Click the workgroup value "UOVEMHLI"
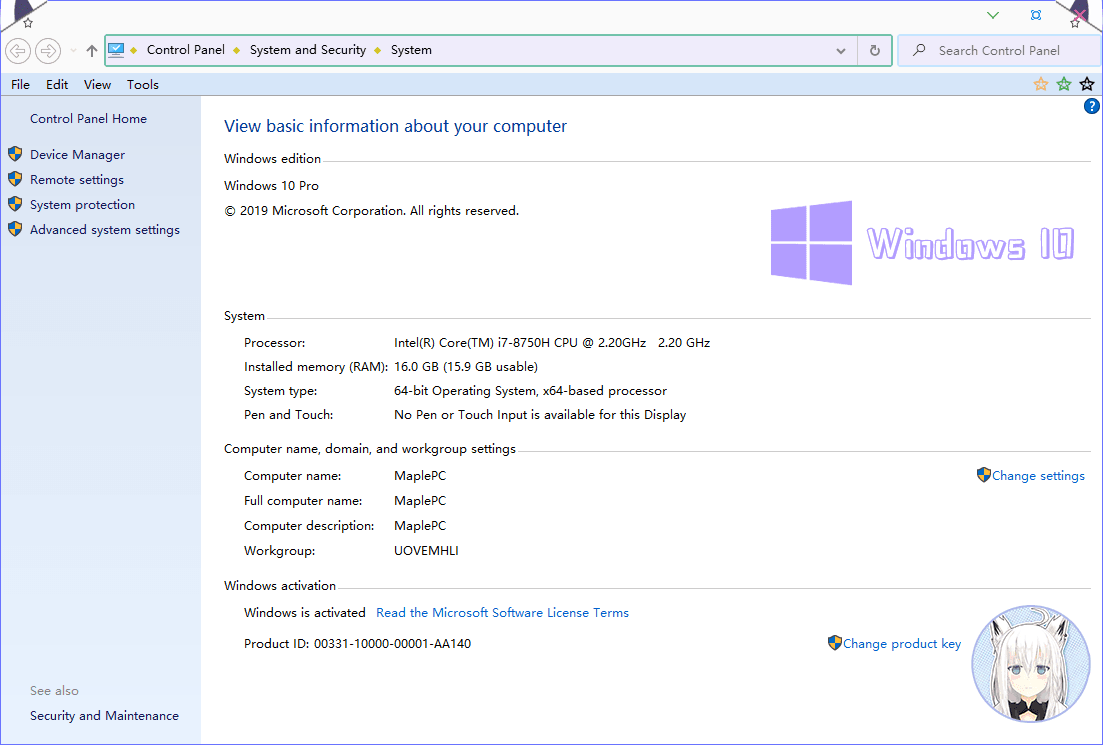The image size is (1103, 745). point(426,551)
